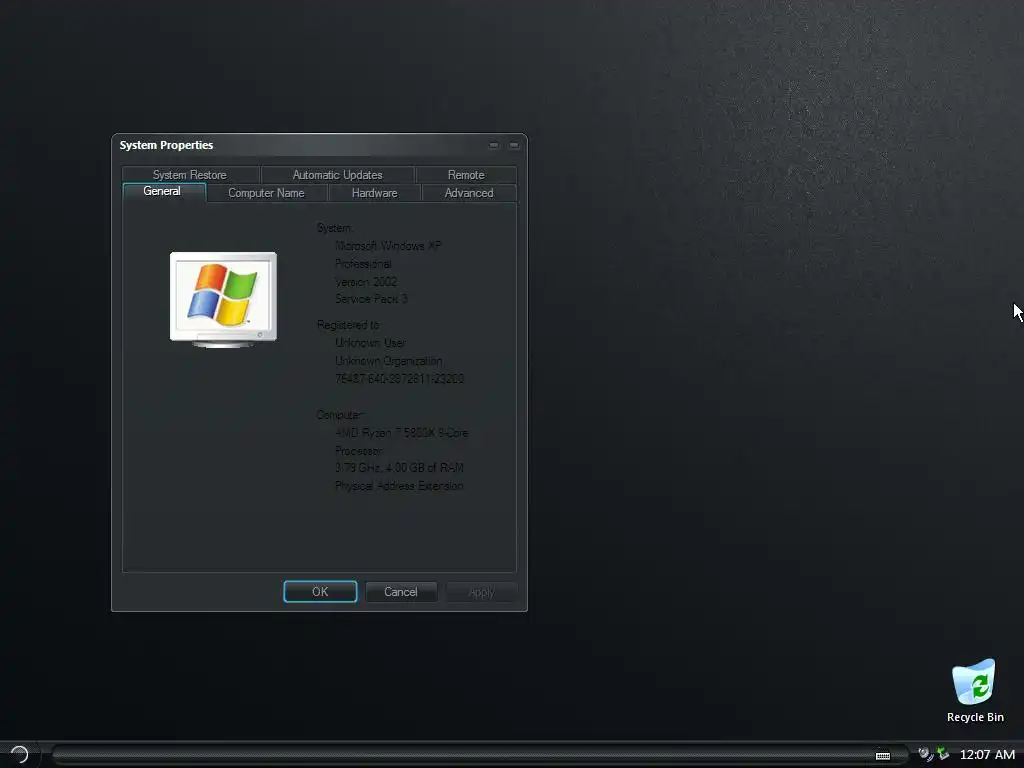
Task: Click the 'Professional' edition text
Action: (x=363, y=264)
